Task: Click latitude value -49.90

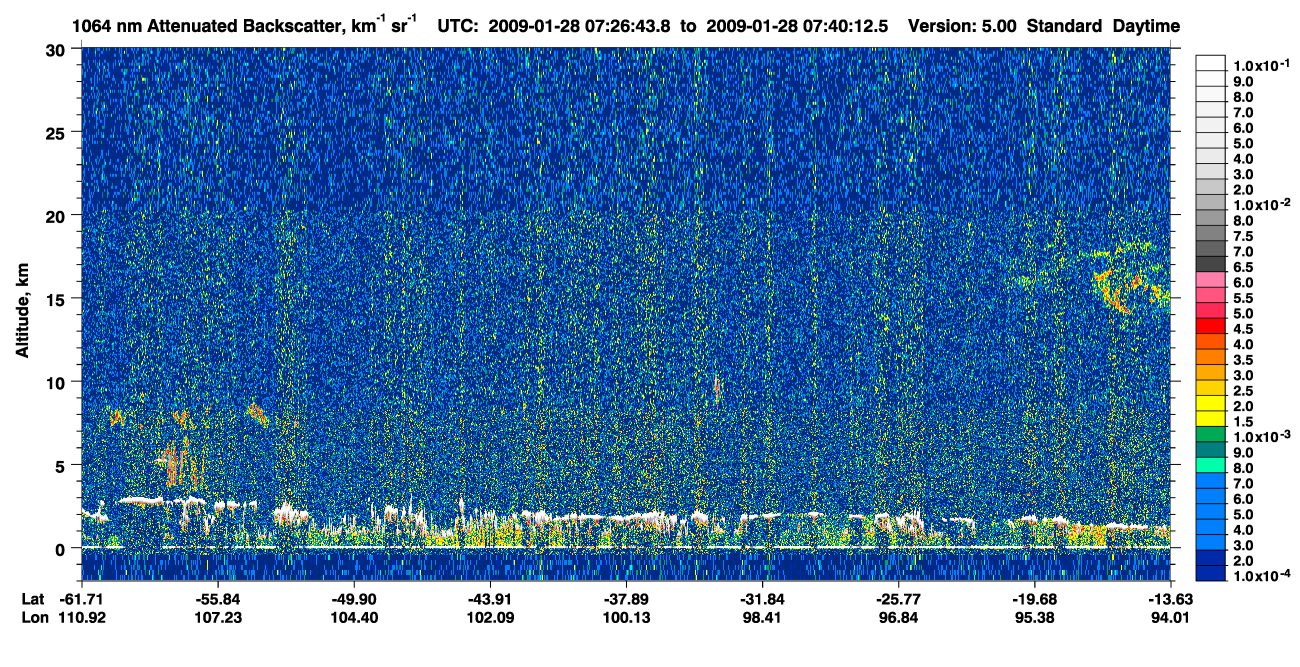Action: point(354,598)
